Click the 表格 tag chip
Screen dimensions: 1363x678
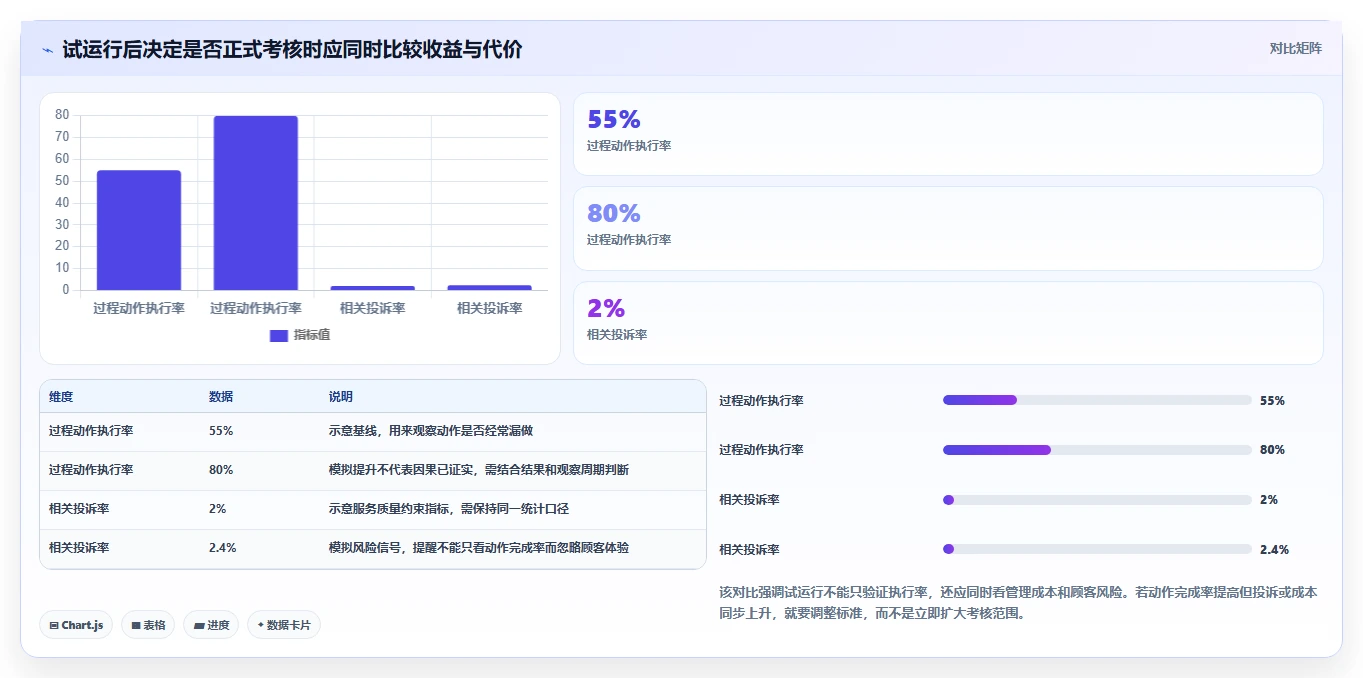[x=148, y=625]
